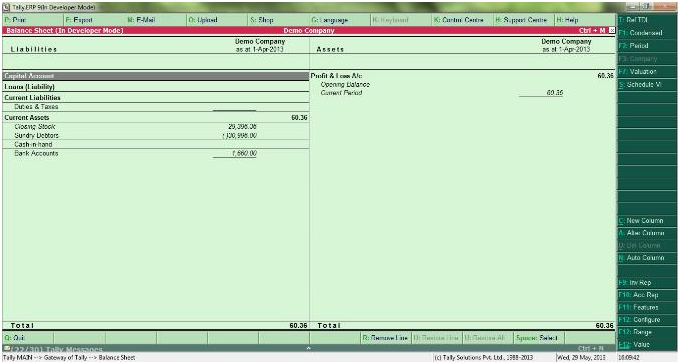Open the Support Centre
The width and height of the screenshot is (680, 364).
coord(525,20)
